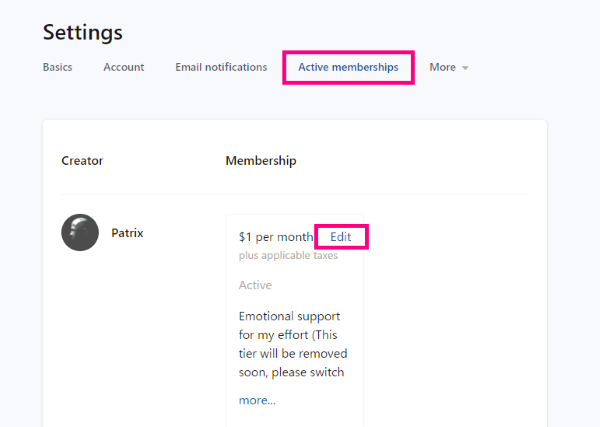
Task: Edit the $1 per month membership
Action: pyautogui.click(x=341, y=237)
